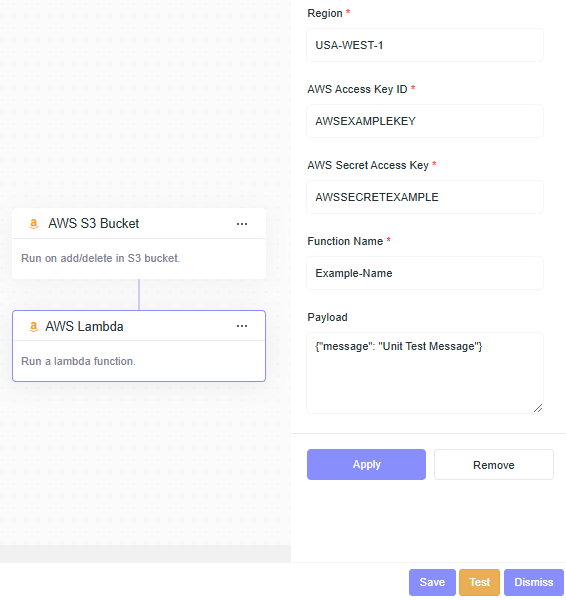
Task: Click the Region input field
Action: (425, 45)
